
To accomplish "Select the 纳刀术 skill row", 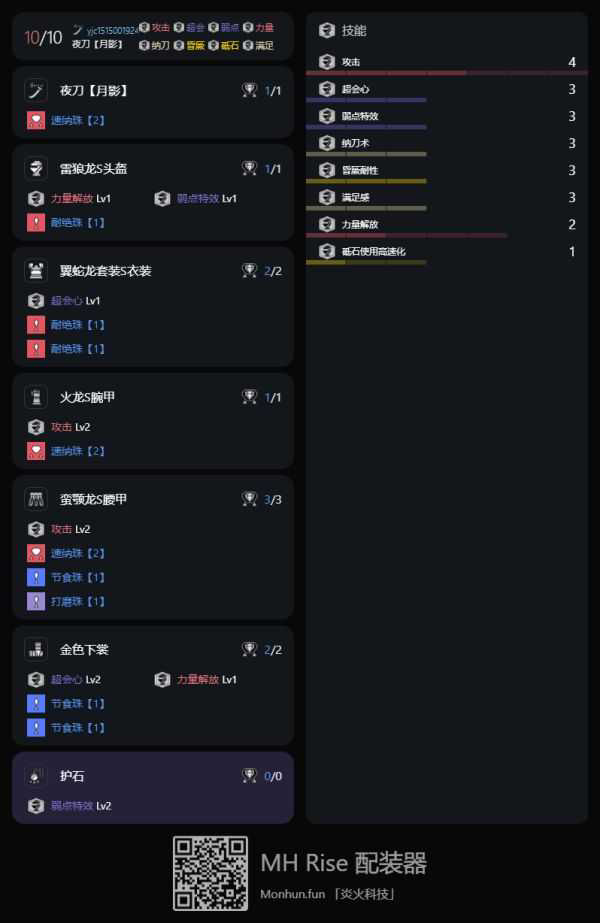I will (x=446, y=143).
